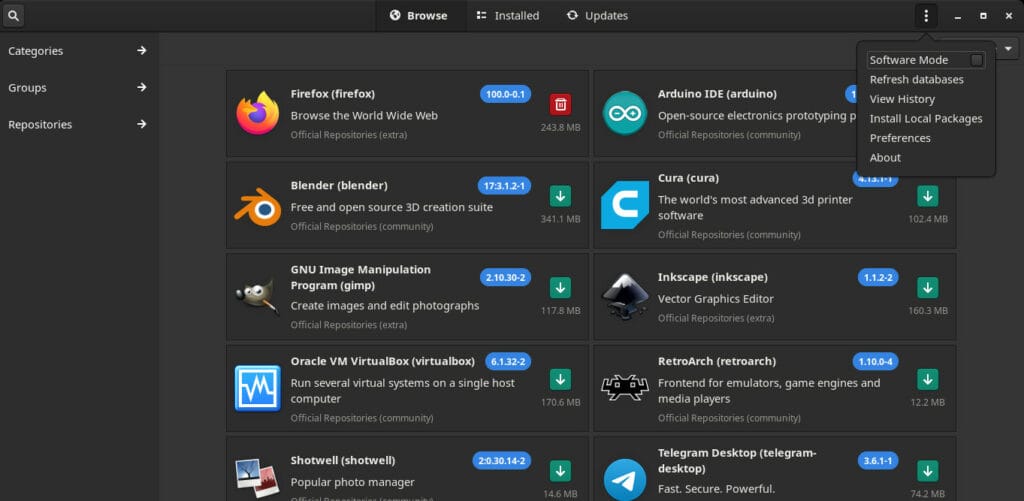This screenshot has height=501, width=1024.
Task: Install Telegram Desktop with its green download button
Action: pos(928,471)
